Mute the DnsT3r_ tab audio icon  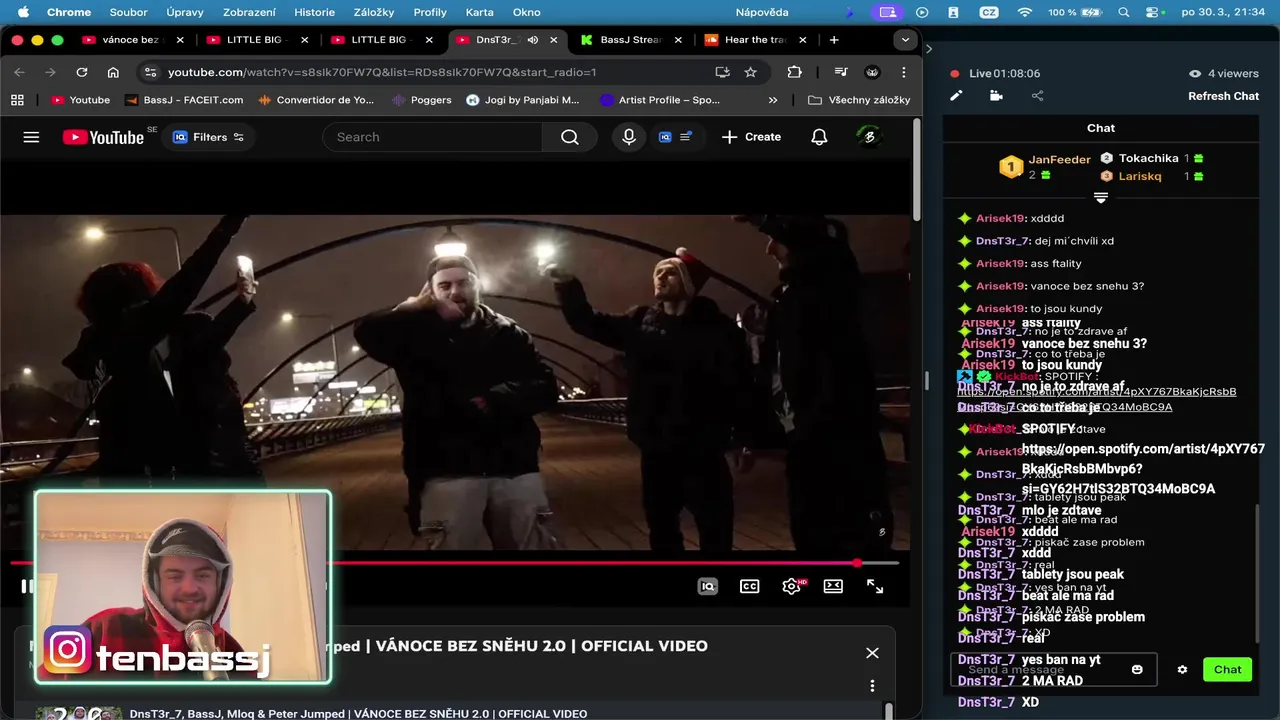[x=533, y=40]
